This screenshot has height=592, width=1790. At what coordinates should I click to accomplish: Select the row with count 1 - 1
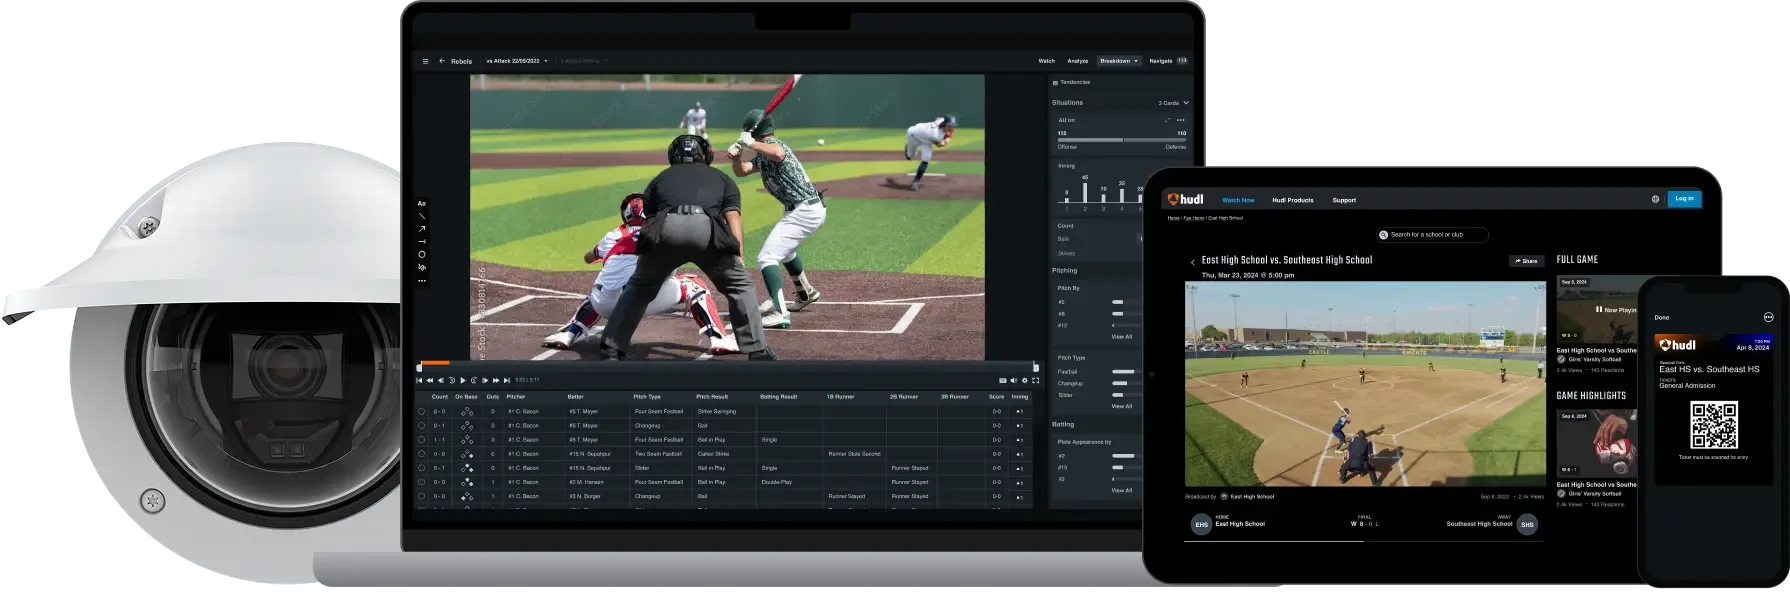tap(421, 439)
